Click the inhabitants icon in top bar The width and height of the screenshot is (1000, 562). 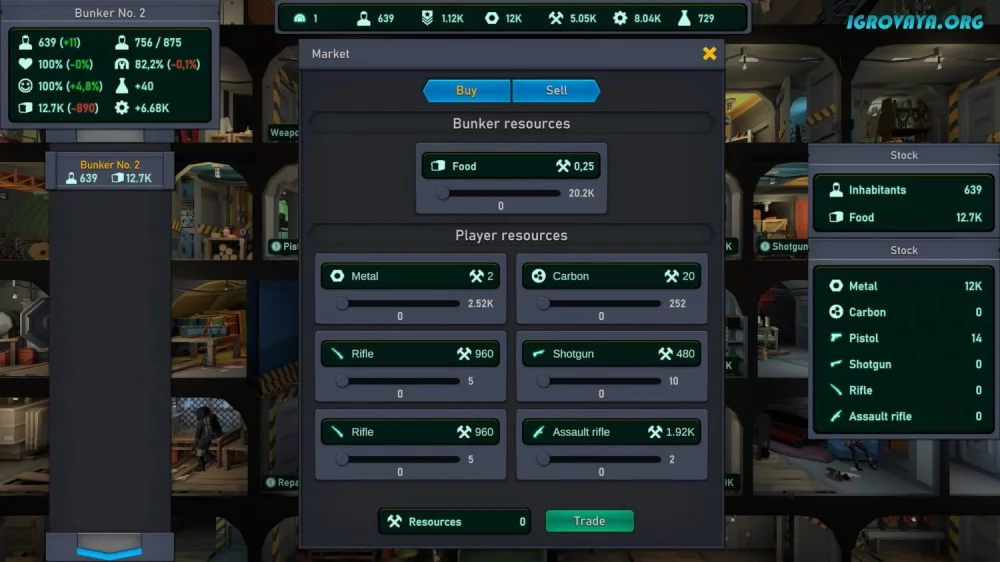click(364, 18)
